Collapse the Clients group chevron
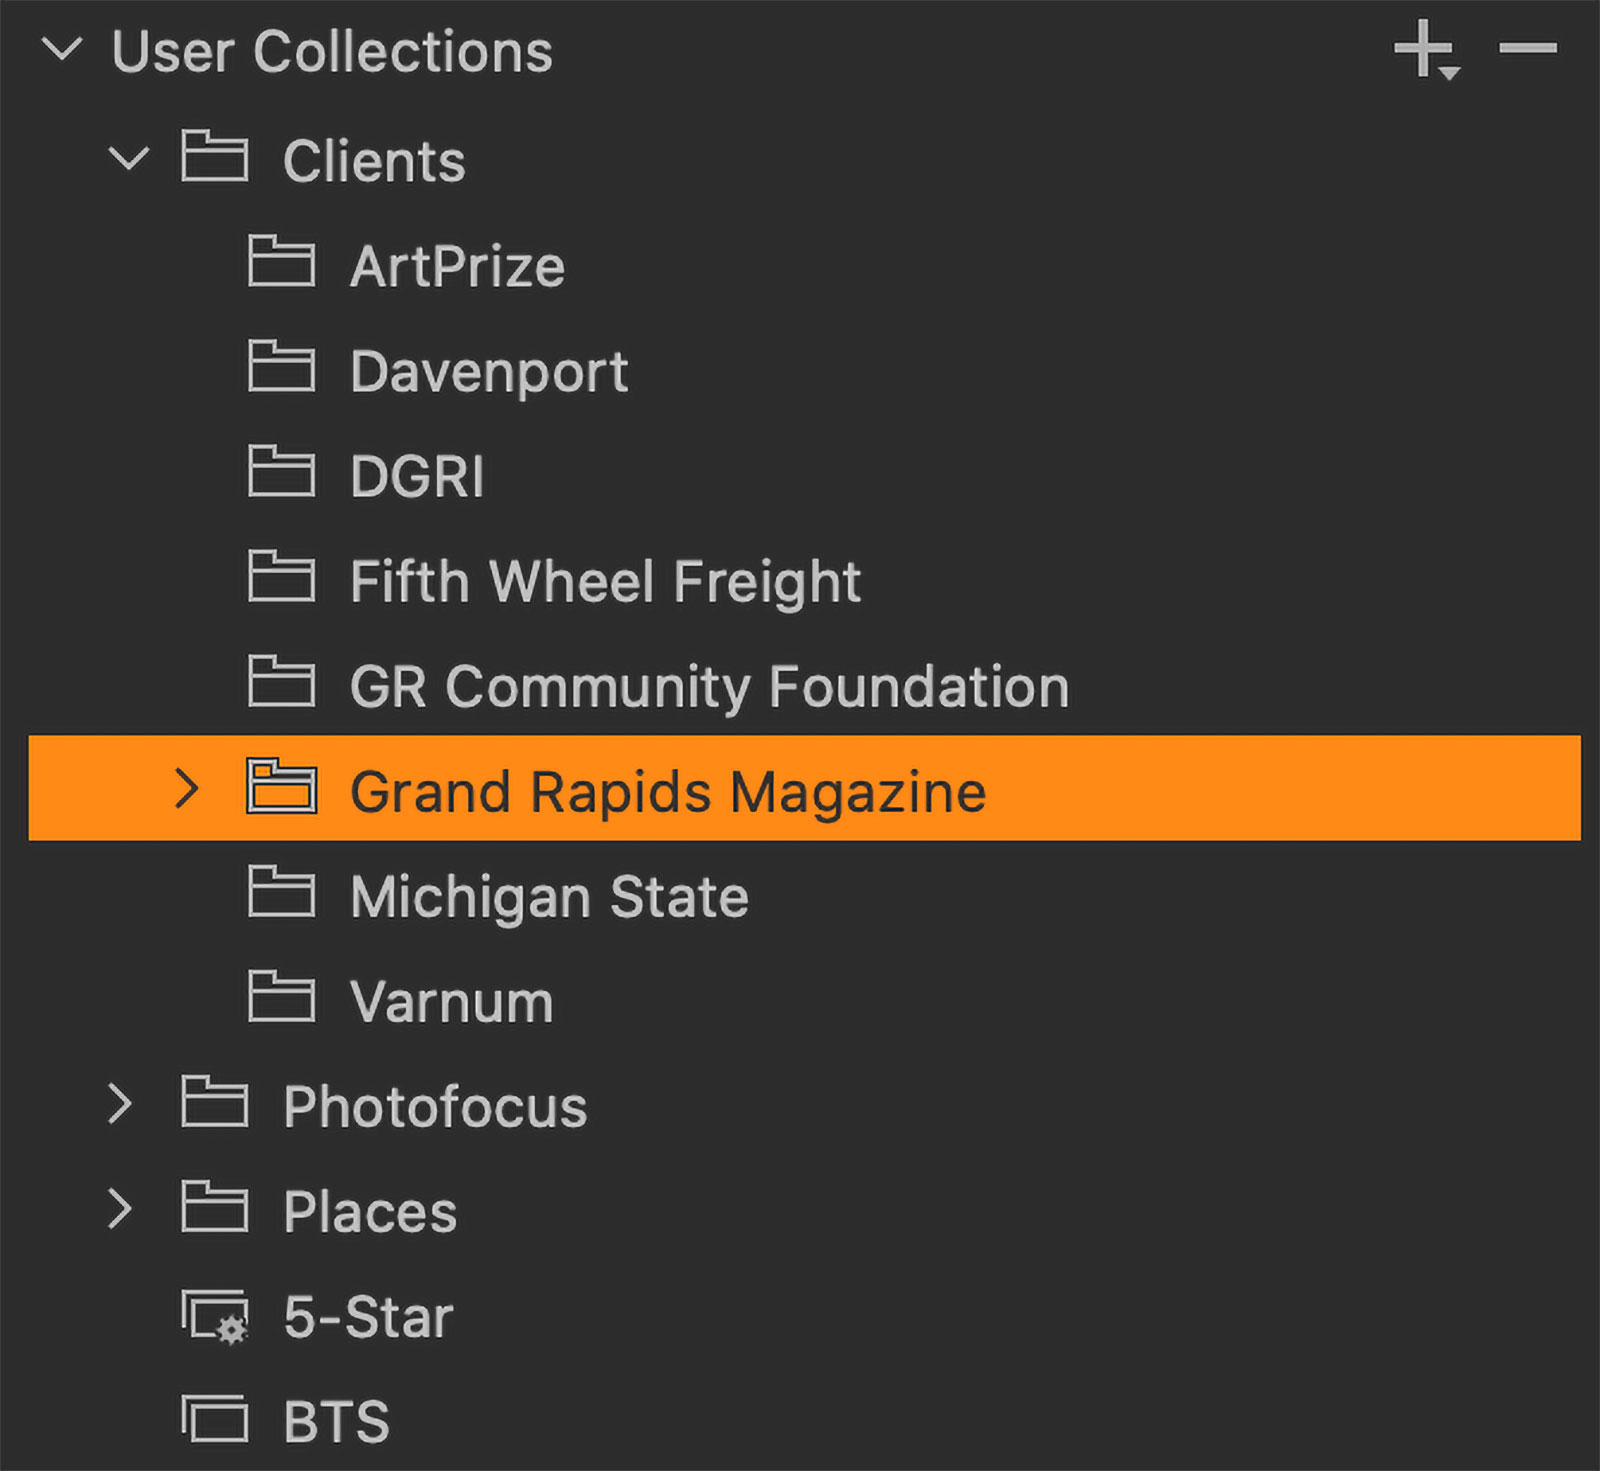 click(129, 158)
